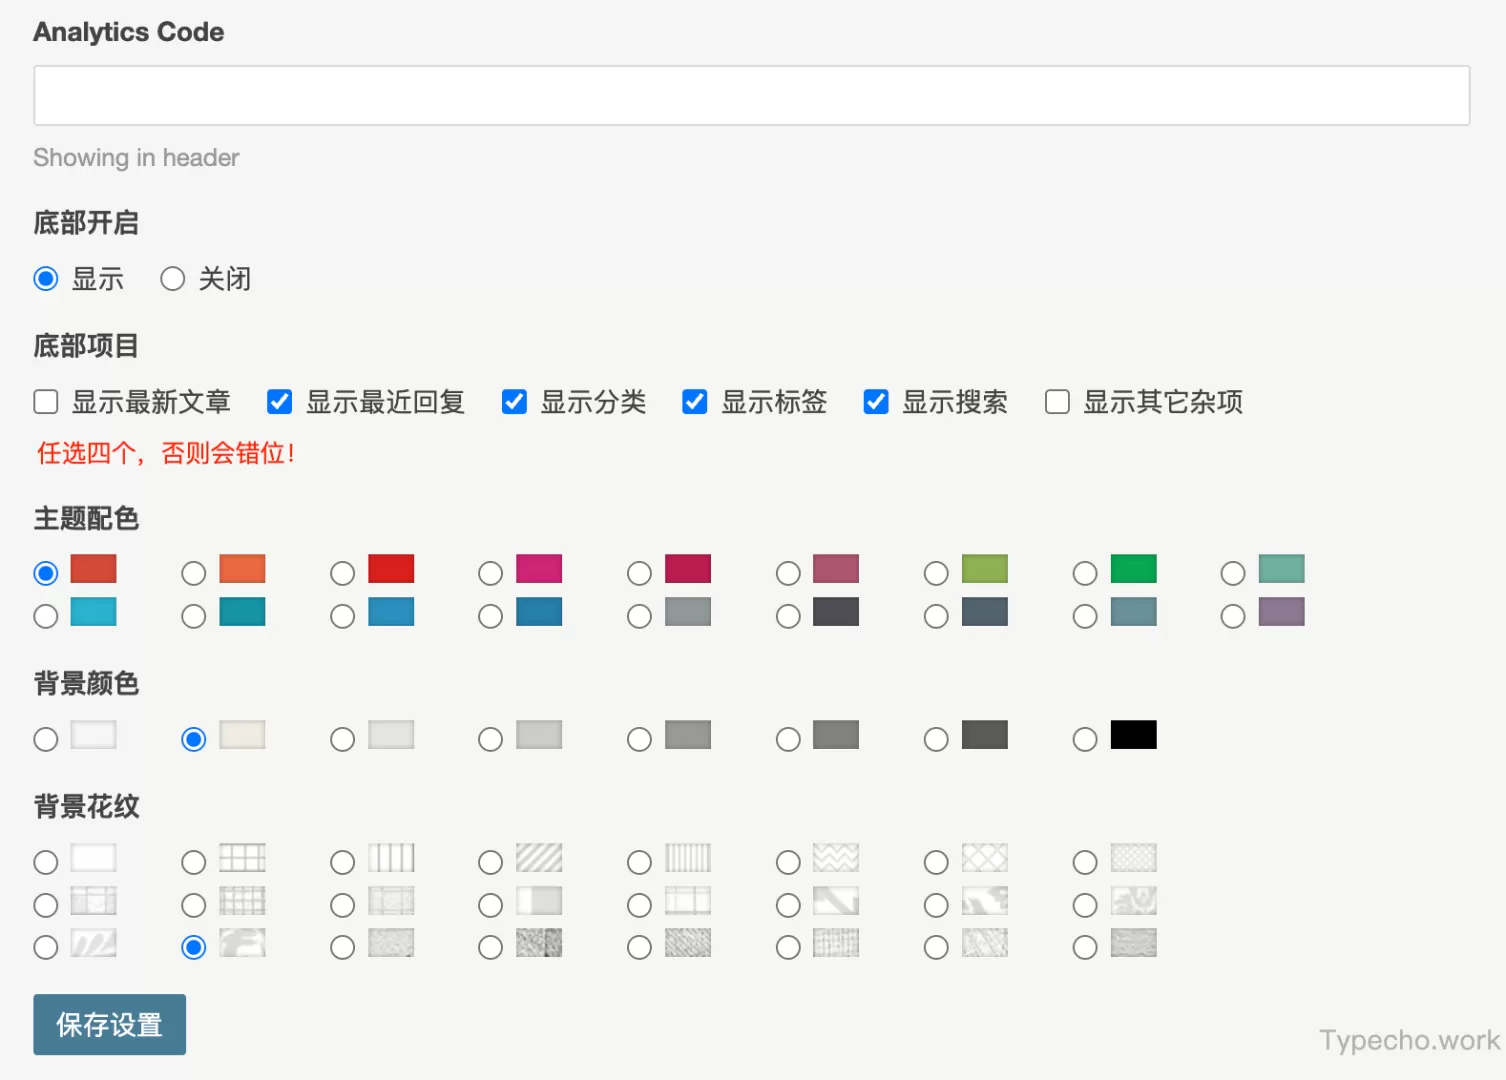The height and width of the screenshot is (1080, 1506).
Task: Click the 保存设置 button
Action: (109, 1024)
